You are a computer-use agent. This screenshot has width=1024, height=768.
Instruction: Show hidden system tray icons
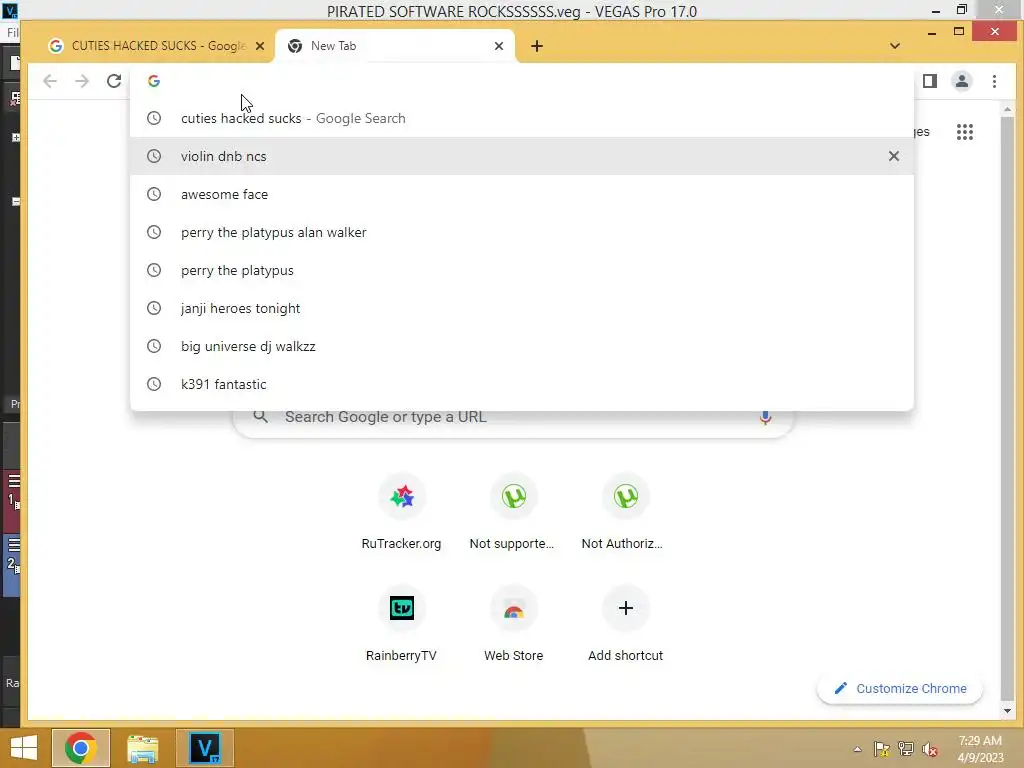point(857,750)
